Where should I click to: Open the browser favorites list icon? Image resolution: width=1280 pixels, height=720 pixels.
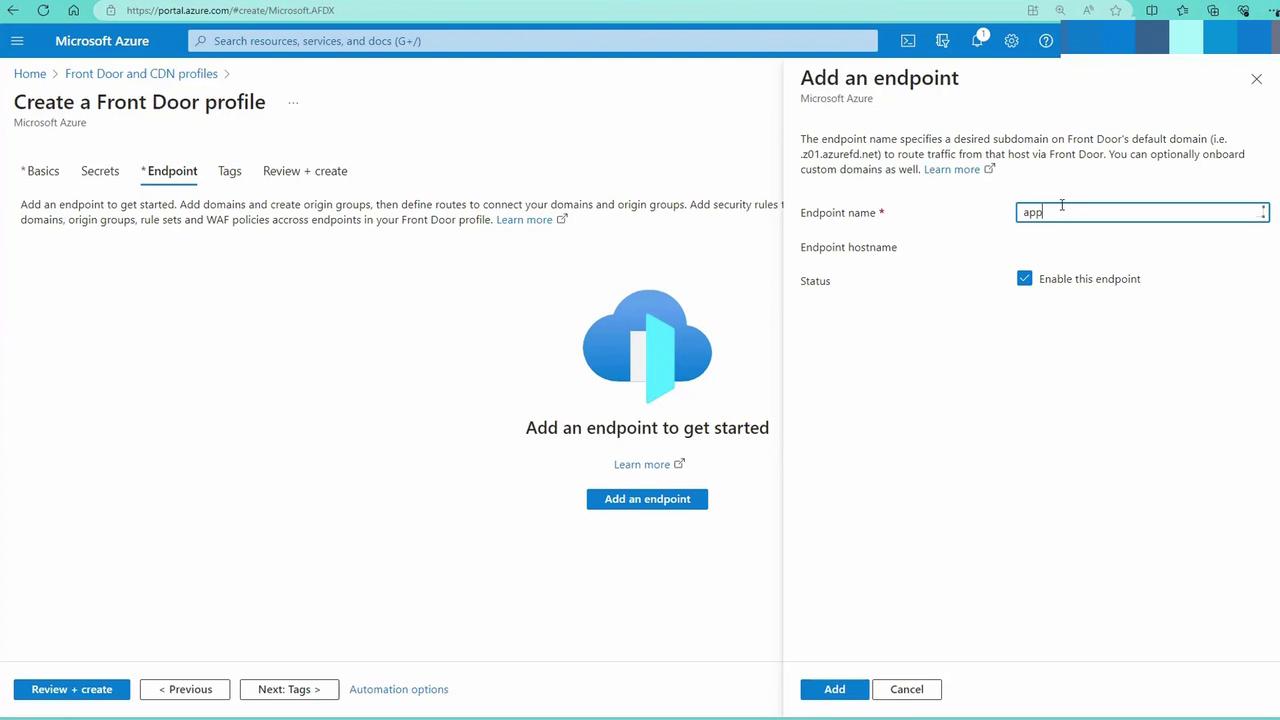coord(1183,10)
